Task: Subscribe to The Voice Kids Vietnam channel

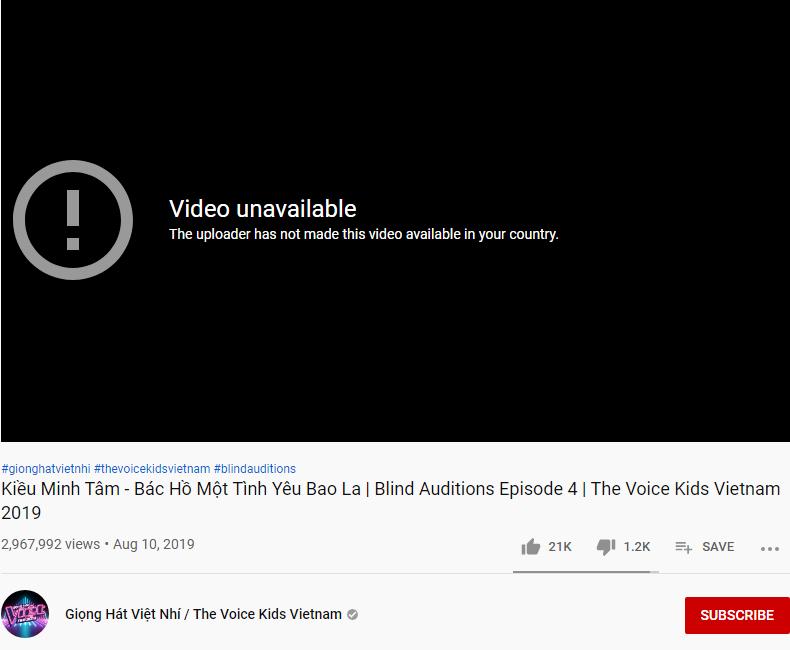Action: pyautogui.click(x=737, y=615)
